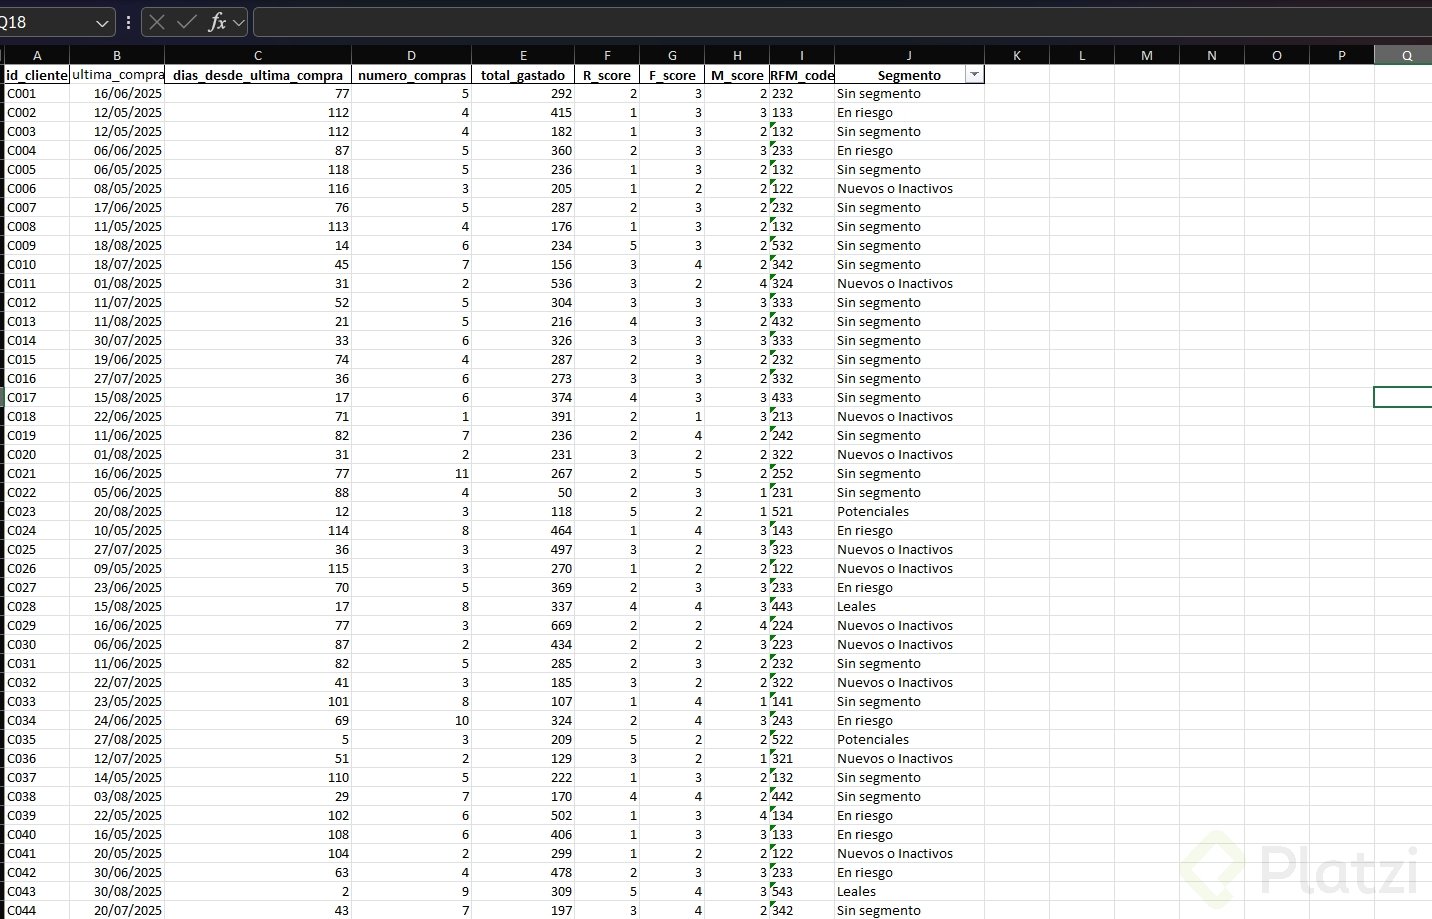The height and width of the screenshot is (919, 1432).
Task: Select column K by its header
Action: coord(1017,56)
